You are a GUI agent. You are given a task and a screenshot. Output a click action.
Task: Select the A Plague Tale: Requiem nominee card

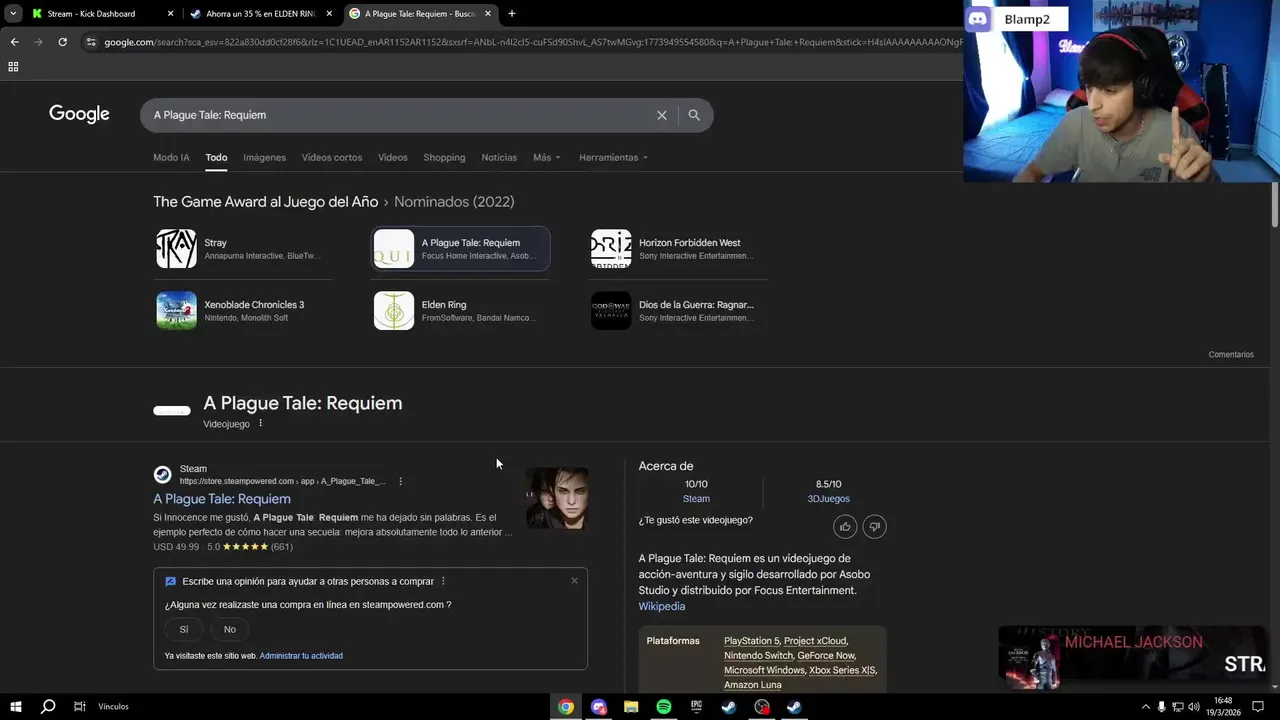click(x=461, y=249)
